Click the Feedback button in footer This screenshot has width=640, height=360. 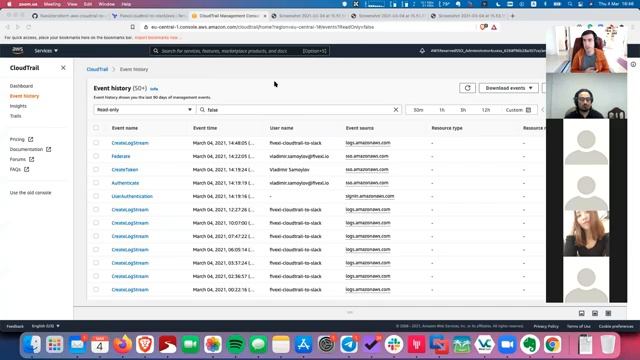point(15,327)
